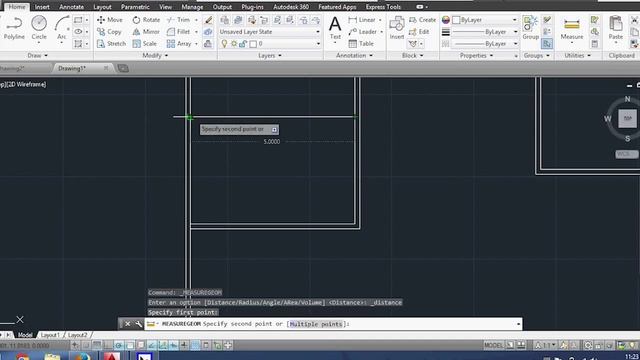Viewport: 640px width, 360px height.
Task: Toggle layer lock padlock icon
Action: point(243,44)
